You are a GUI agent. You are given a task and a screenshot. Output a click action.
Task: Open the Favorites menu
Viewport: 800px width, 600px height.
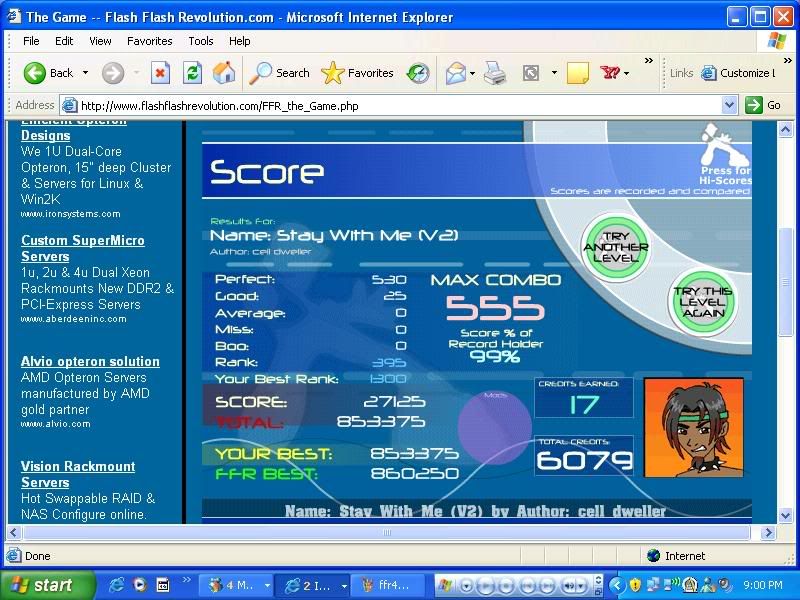click(x=149, y=41)
